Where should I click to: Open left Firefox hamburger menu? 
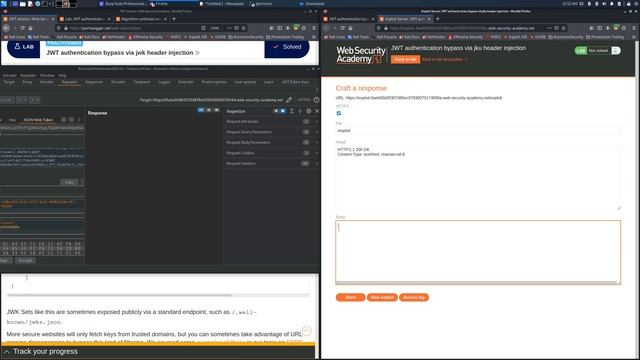314,28
